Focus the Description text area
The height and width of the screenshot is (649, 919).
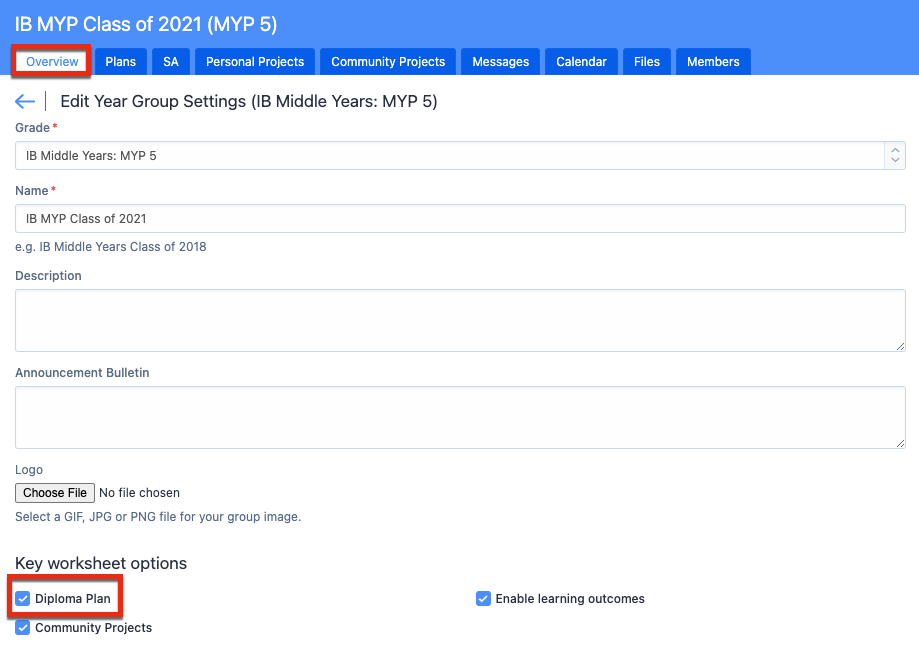pyautogui.click(x=460, y=320)
